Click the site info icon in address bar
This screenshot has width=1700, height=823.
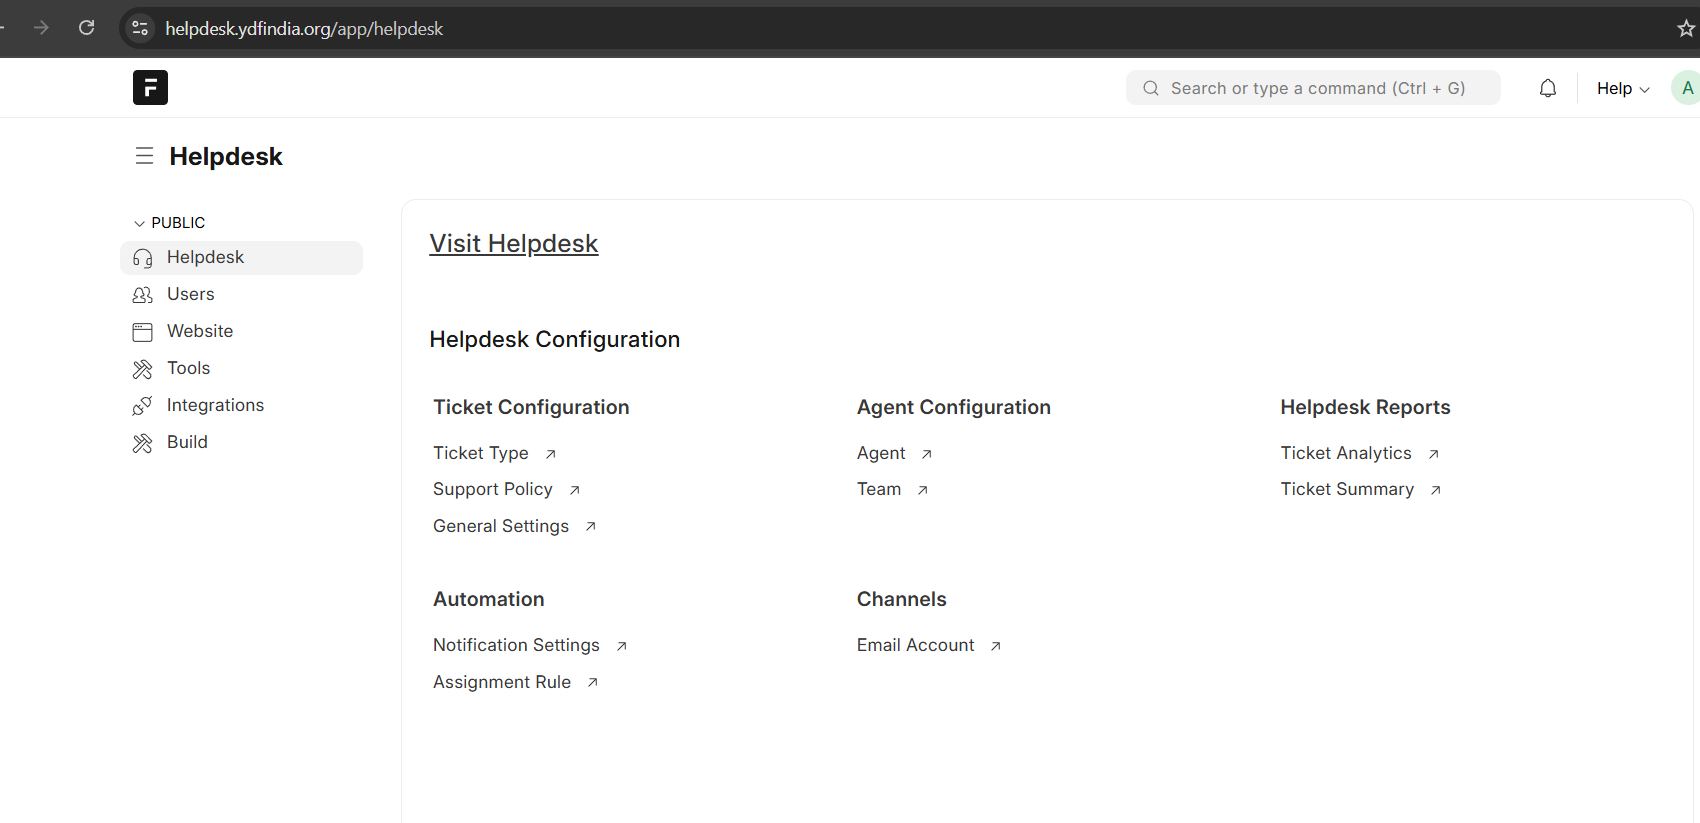point(140,28)
